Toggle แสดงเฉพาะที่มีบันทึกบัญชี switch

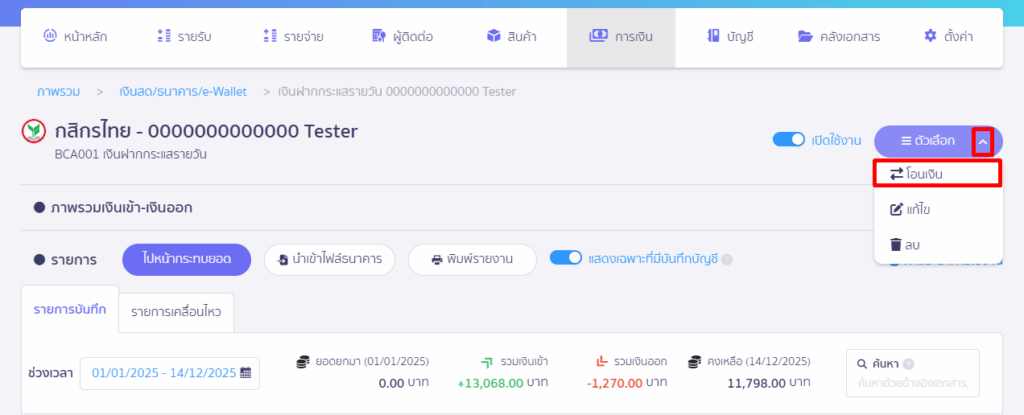566,258
